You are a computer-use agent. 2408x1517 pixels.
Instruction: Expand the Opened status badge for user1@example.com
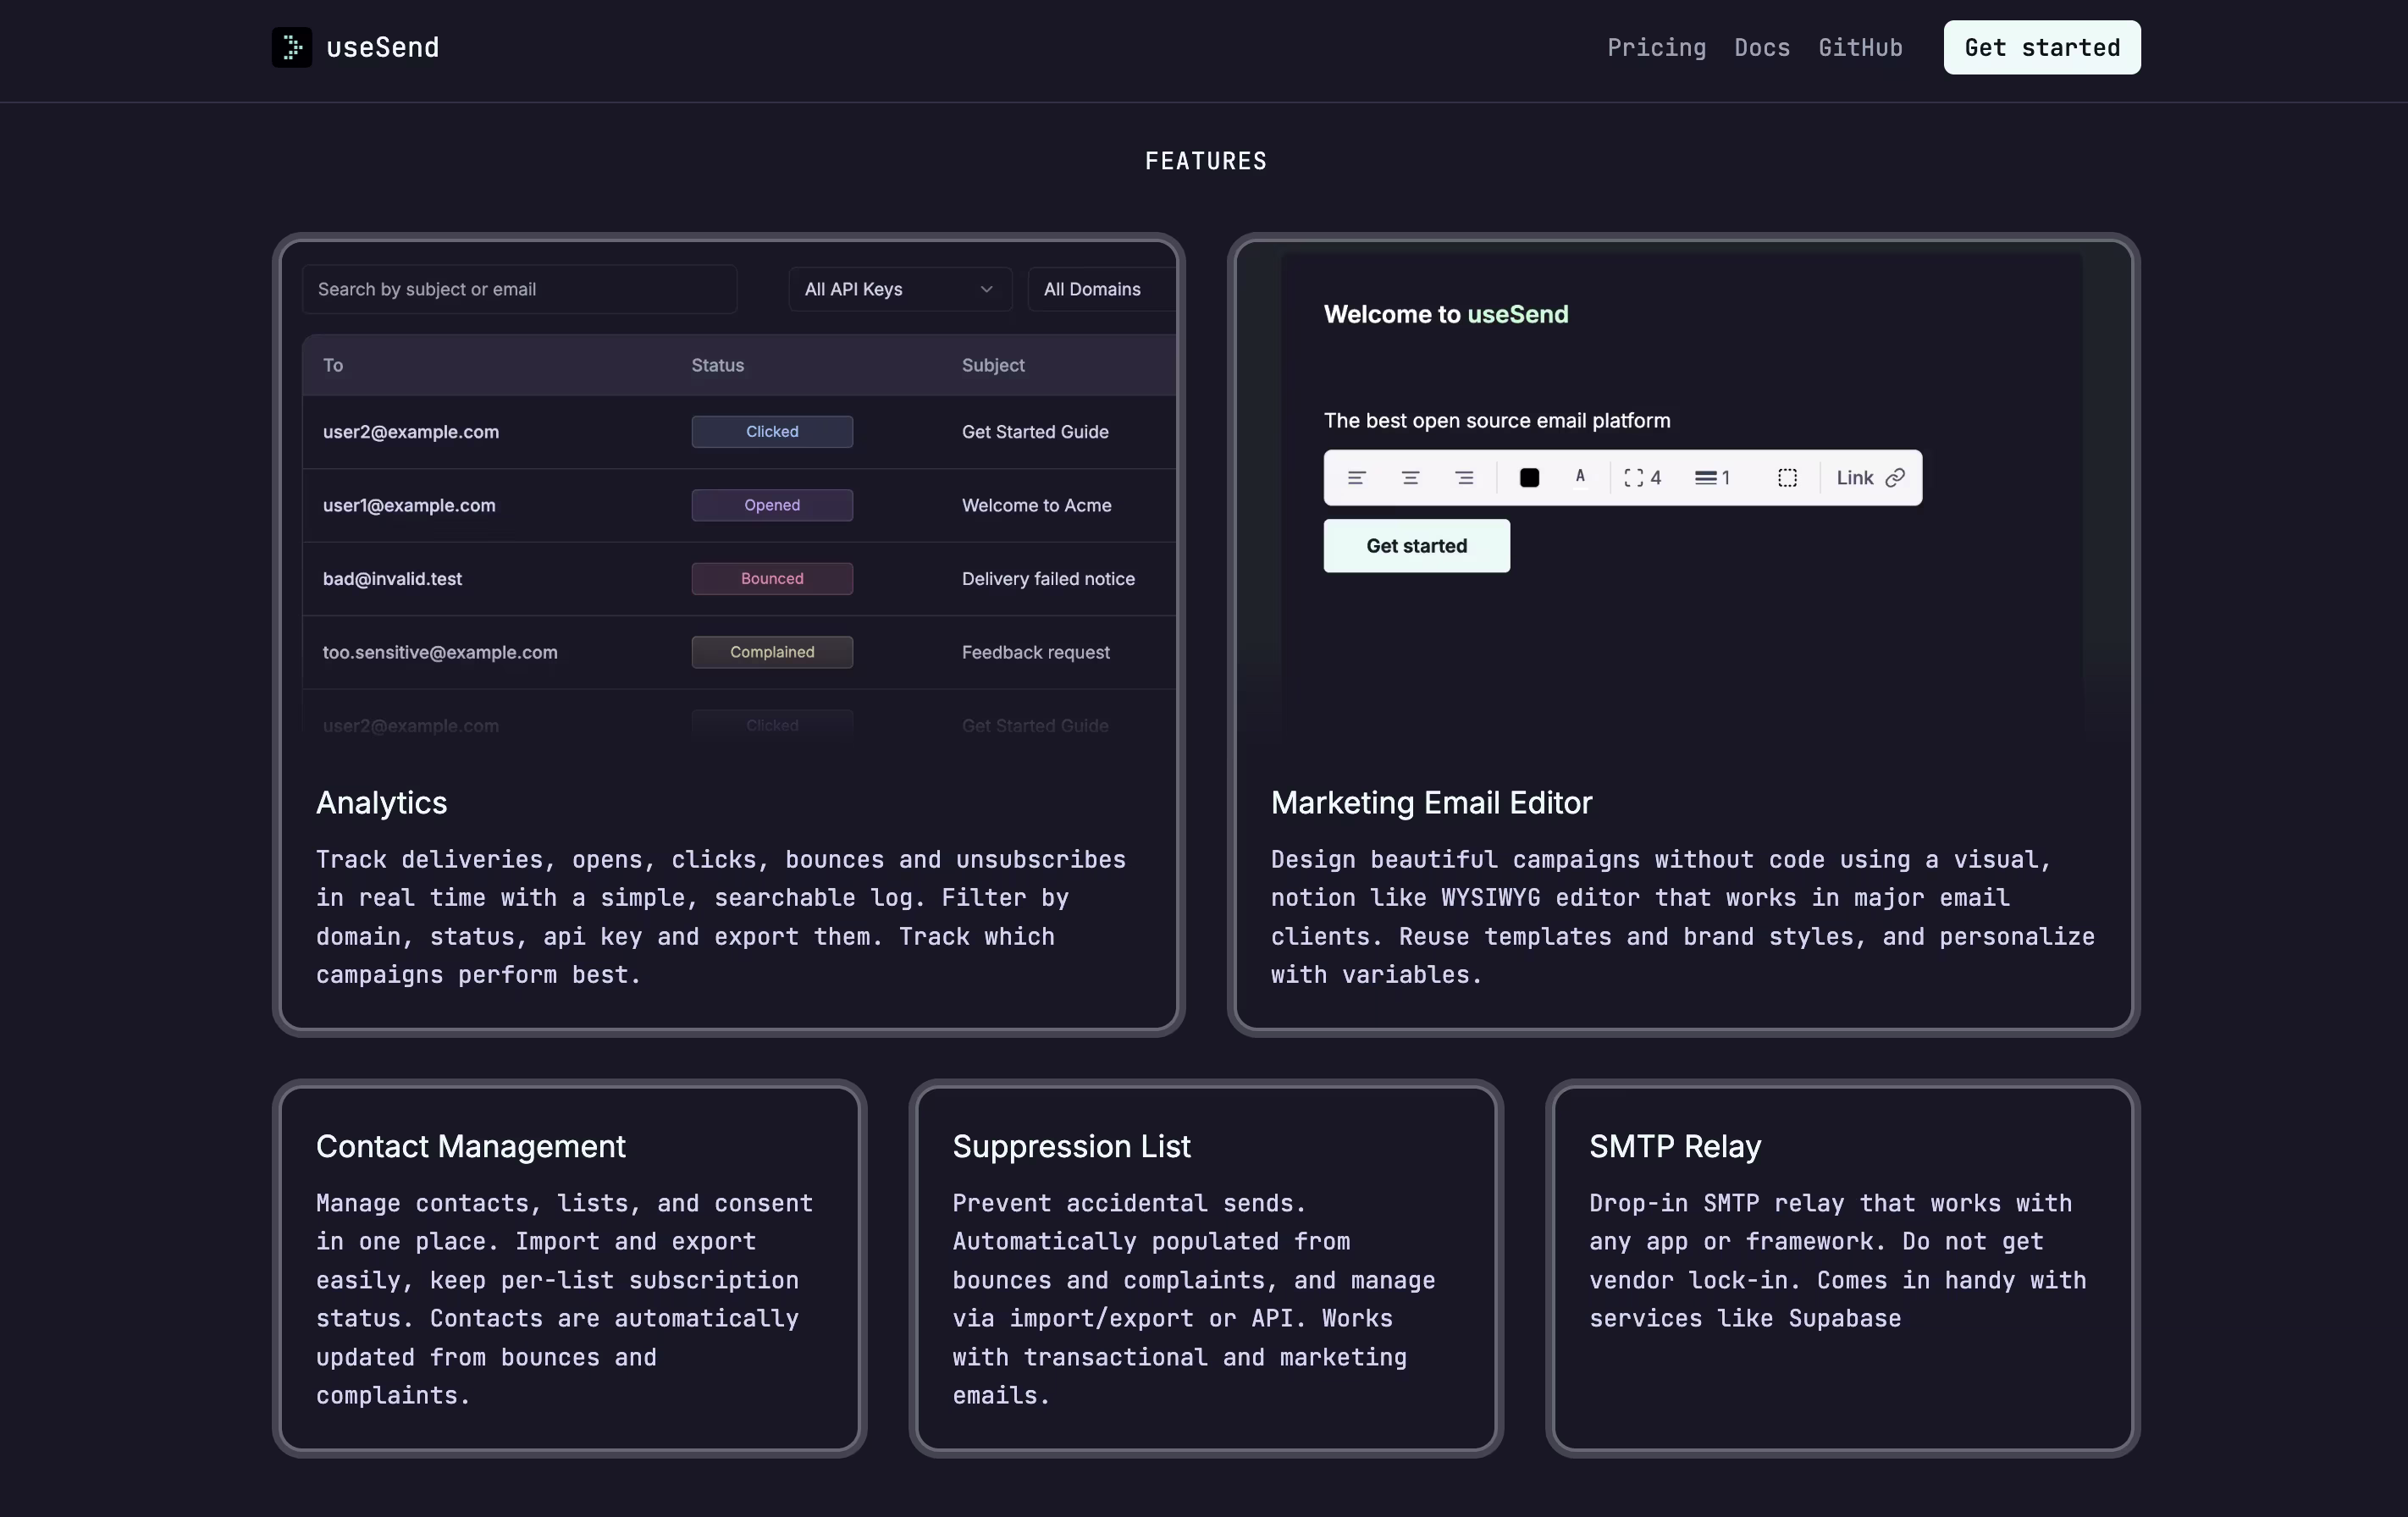[771, 505]
